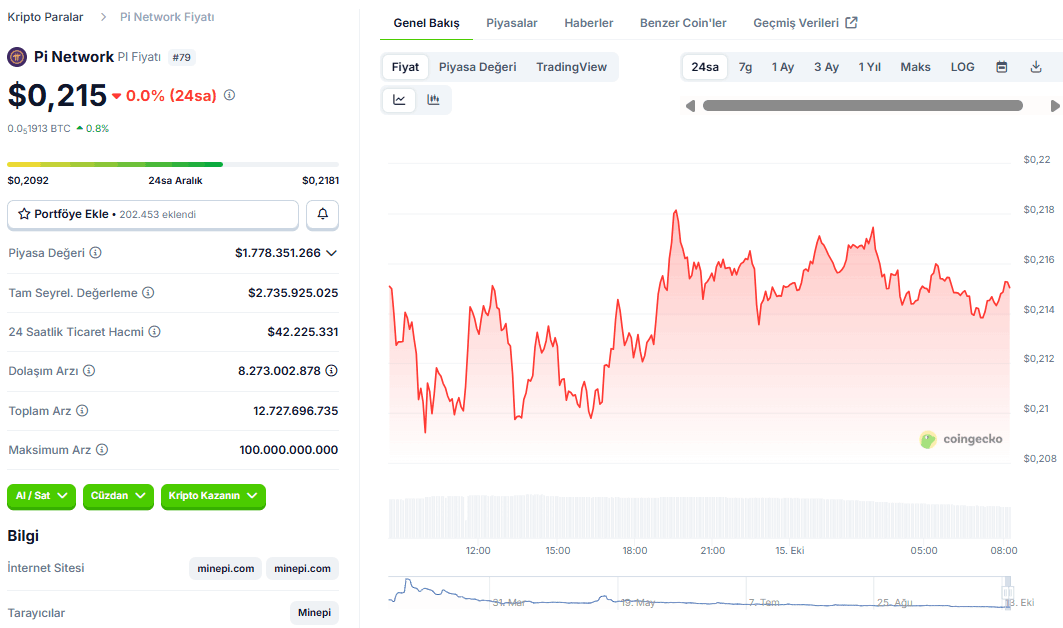1063x628 pixels.
Task: Open first minepi.com website link
Action: tap(225, 568)
